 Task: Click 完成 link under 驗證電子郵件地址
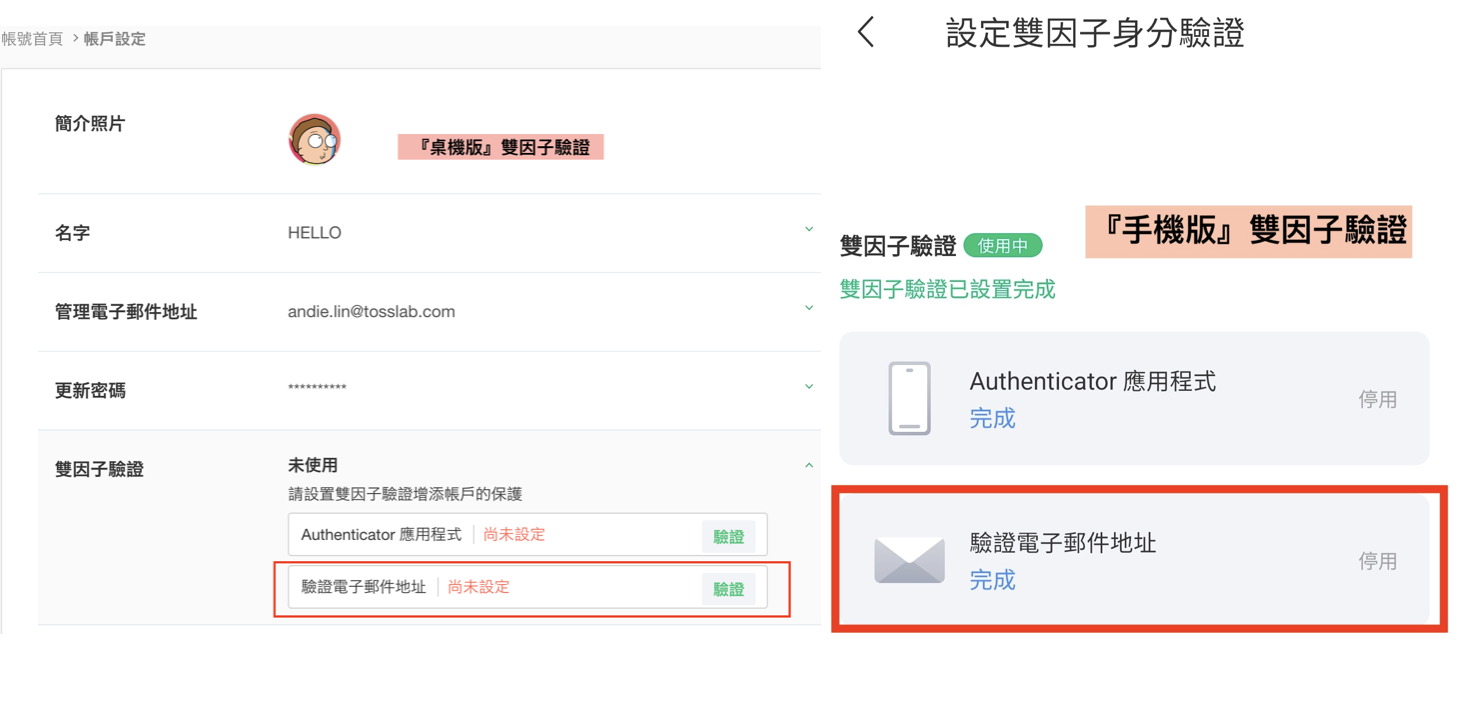tap(992, 581)
